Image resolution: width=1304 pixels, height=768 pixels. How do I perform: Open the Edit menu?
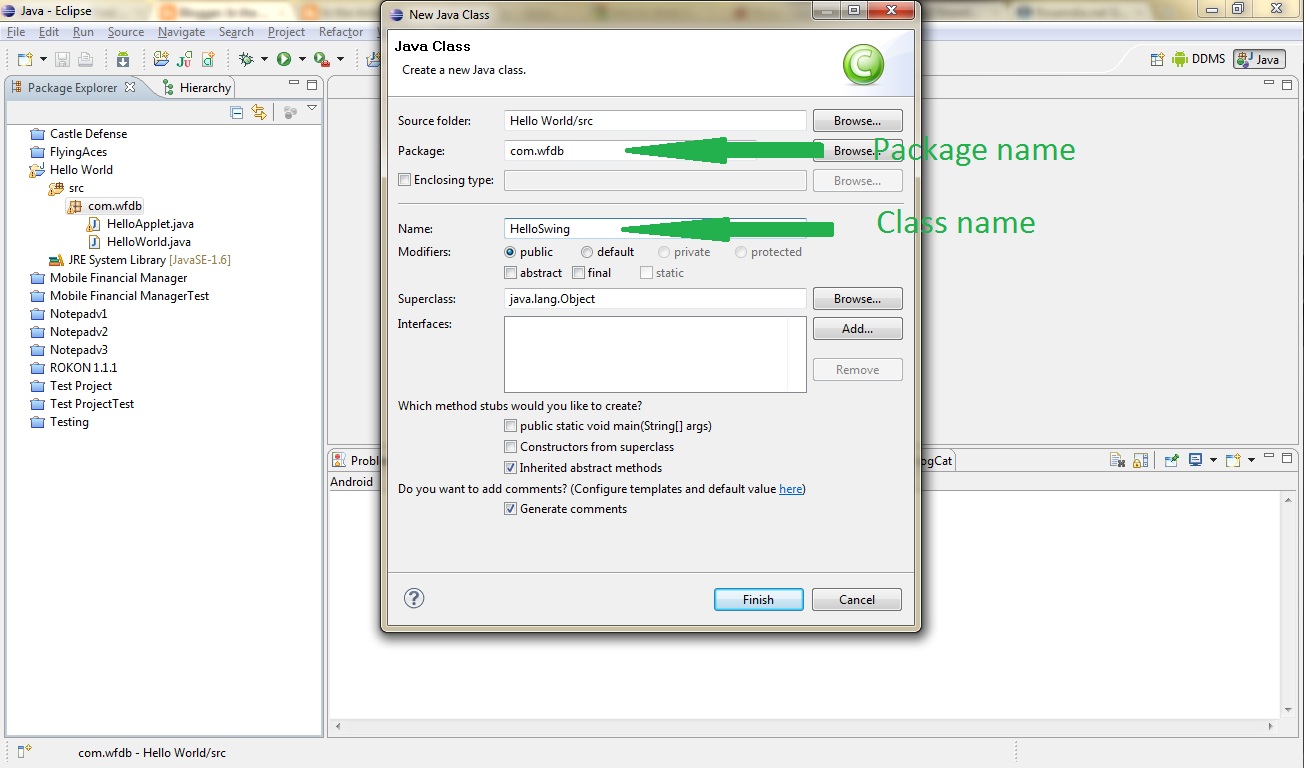(49, 32)
